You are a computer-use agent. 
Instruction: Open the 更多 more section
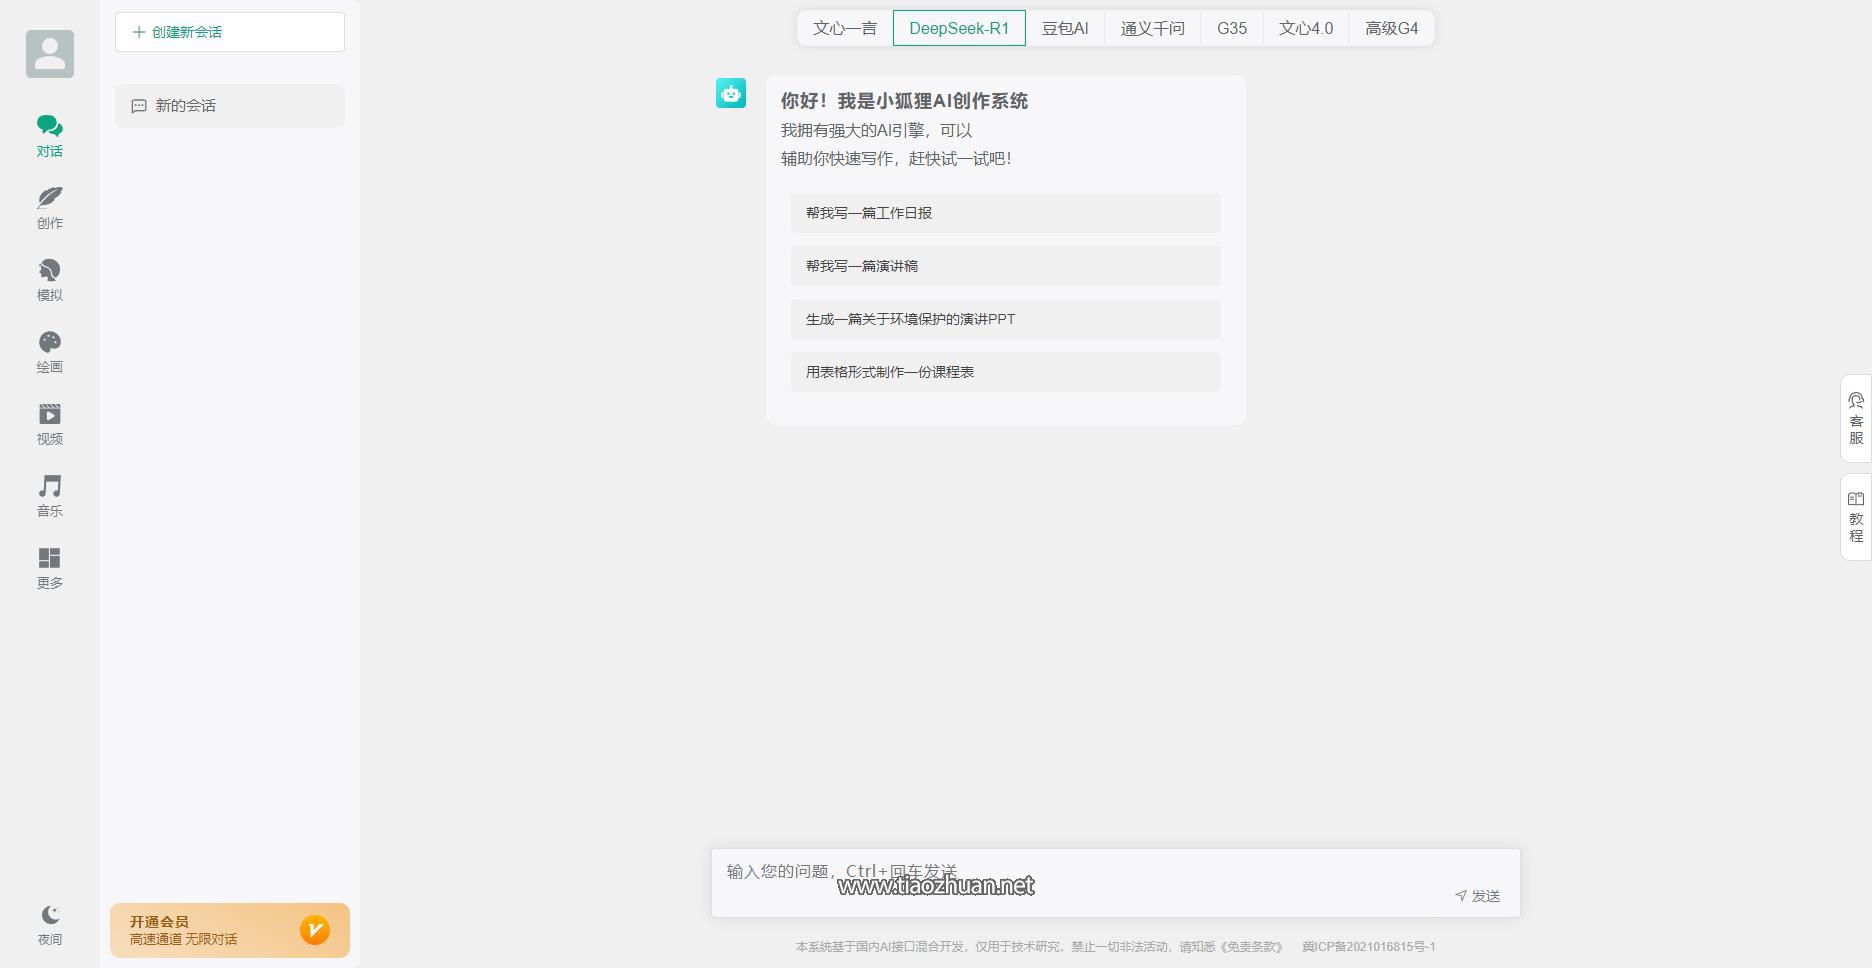coord(50,568)
